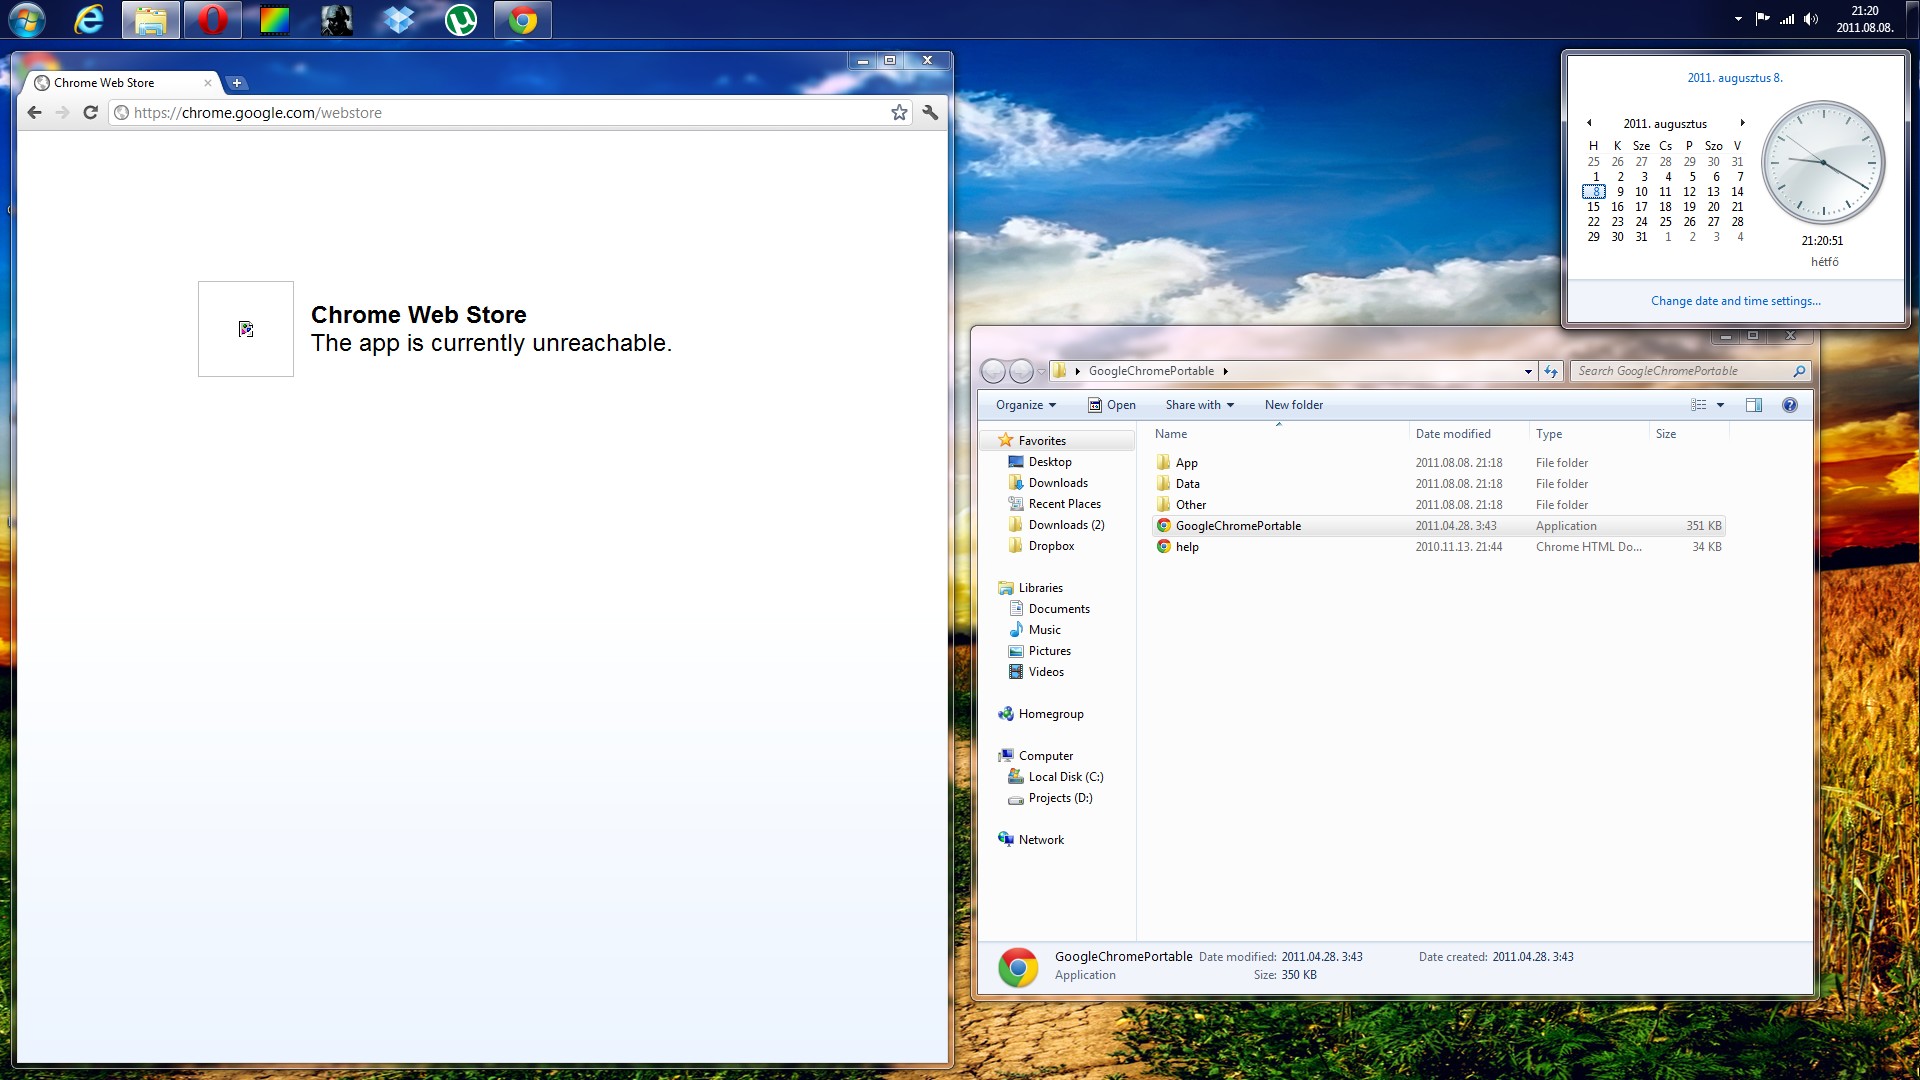Screen dimensions: 1920x1080
Task: Open Recent Places in Favorites
Action: pos(1064,504)
